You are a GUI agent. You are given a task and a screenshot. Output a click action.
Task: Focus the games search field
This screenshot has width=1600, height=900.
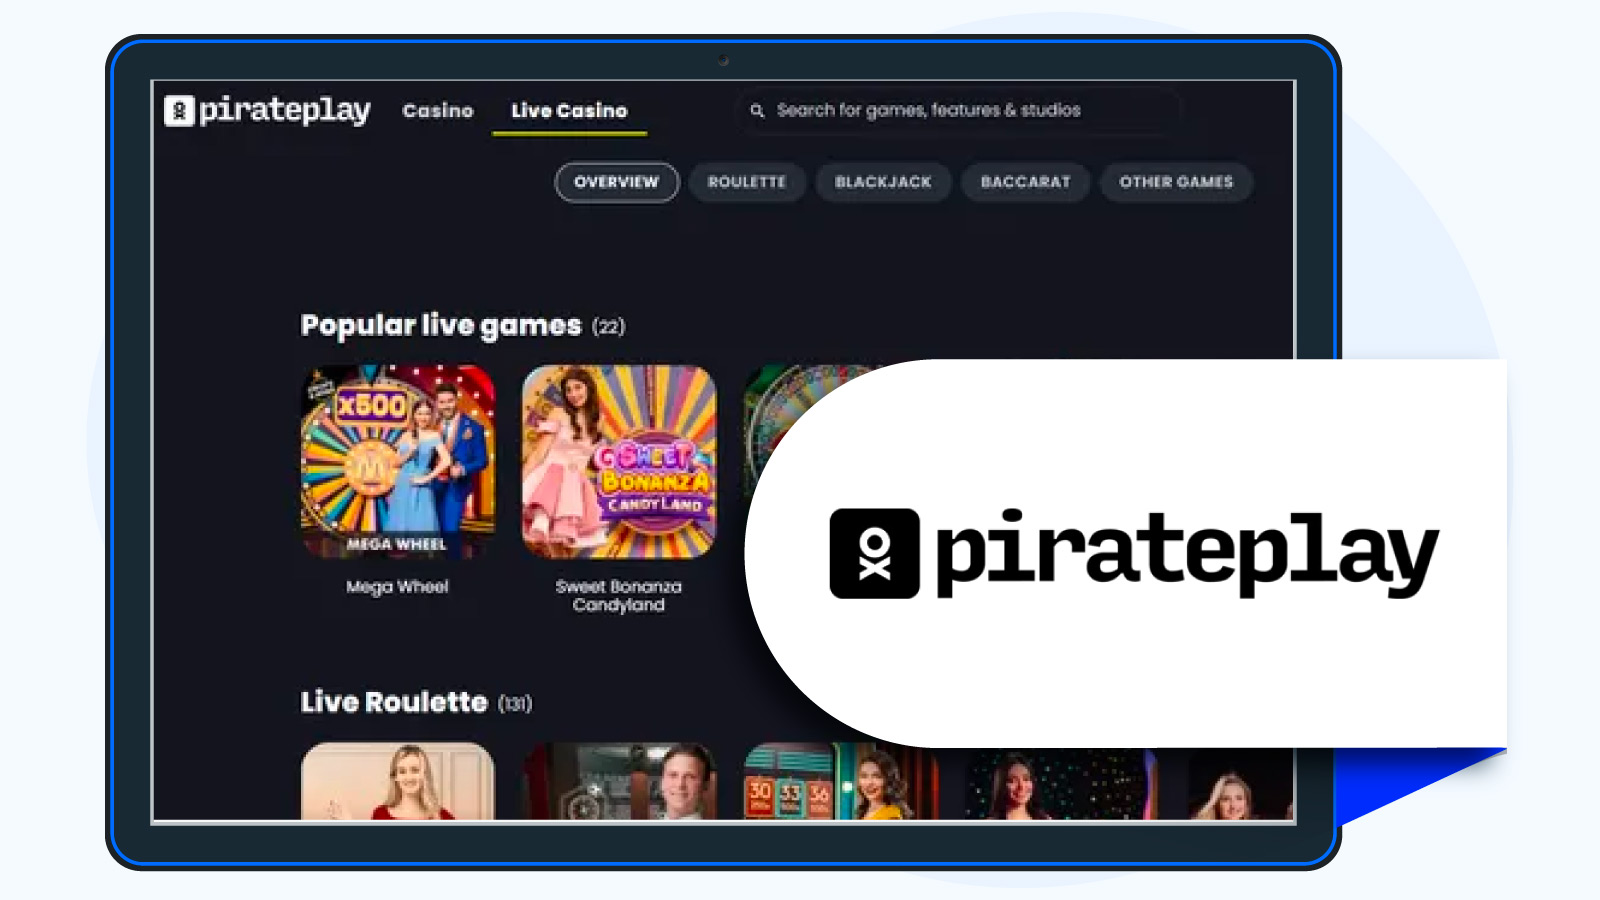[x=958, y=110]
